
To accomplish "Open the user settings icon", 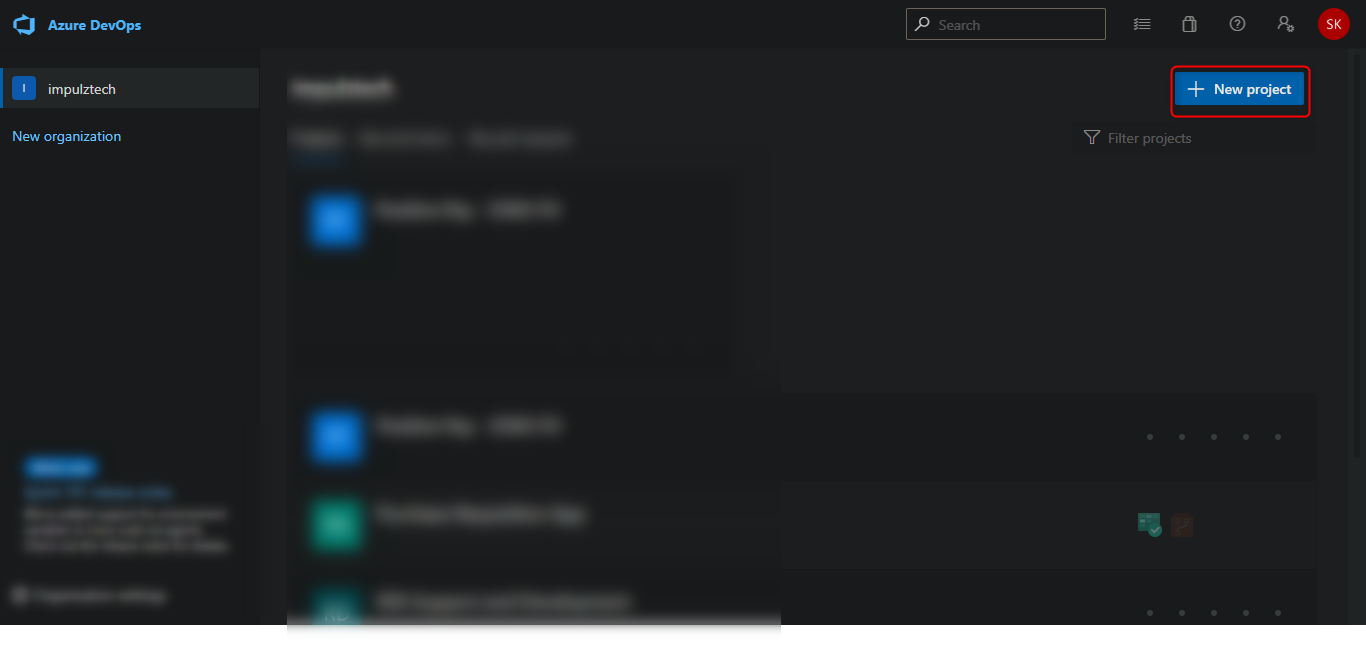I will (x=1285, y=24).
